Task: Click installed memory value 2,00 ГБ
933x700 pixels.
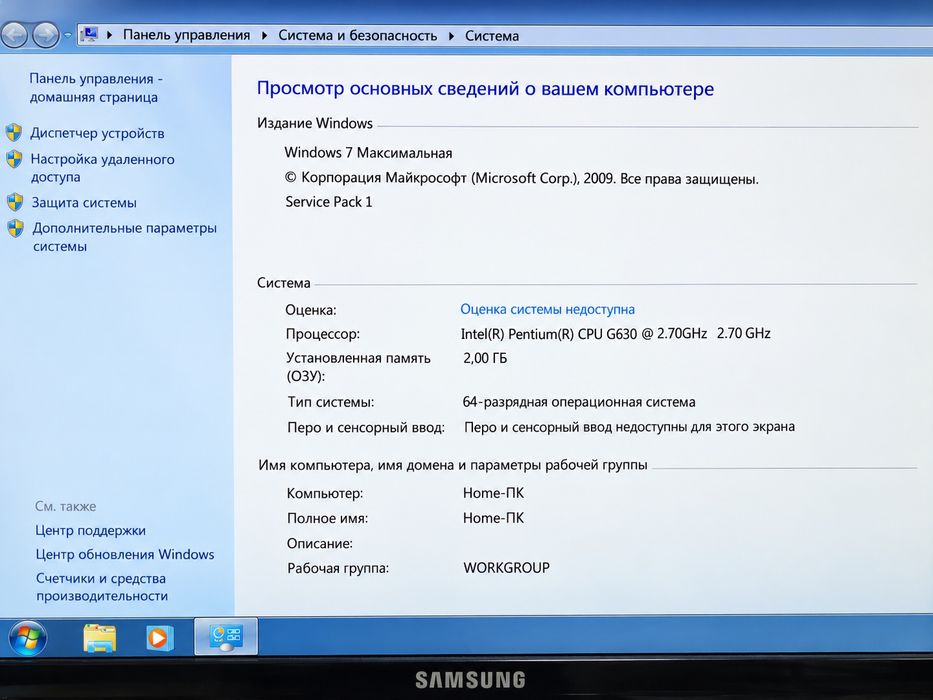Action: (485, 358)
